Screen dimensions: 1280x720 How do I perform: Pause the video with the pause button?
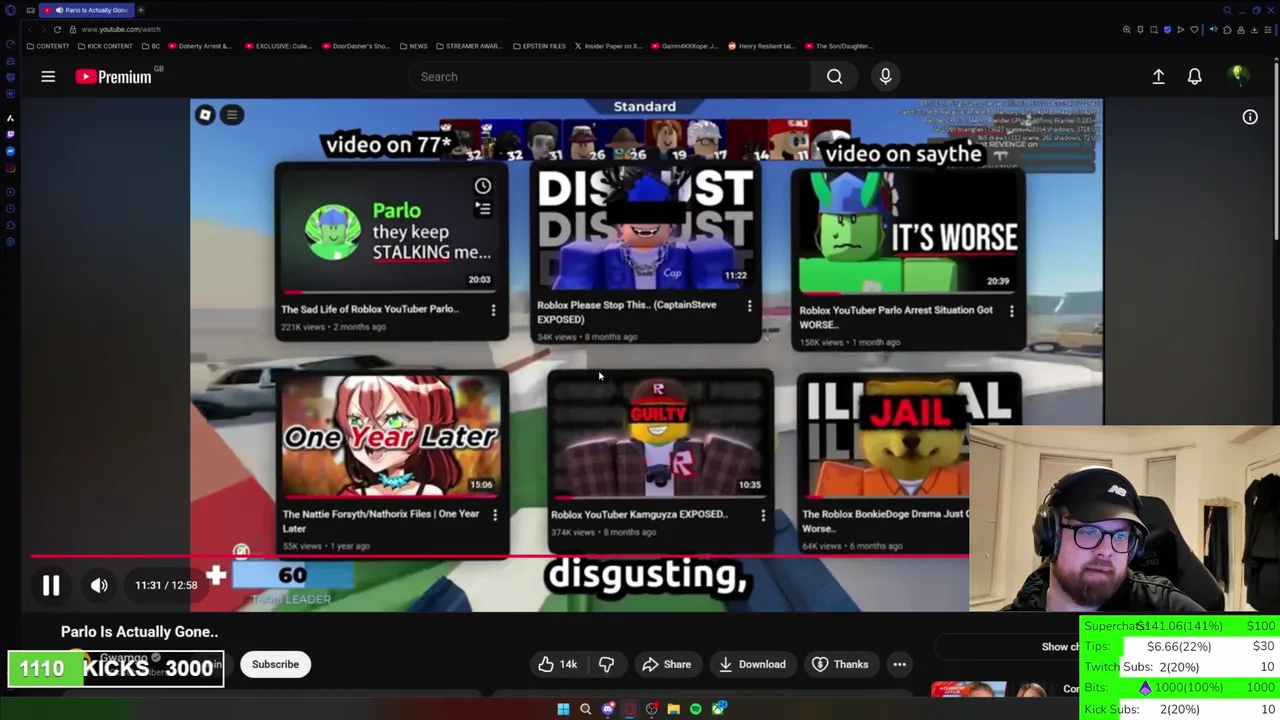[51, 585]
